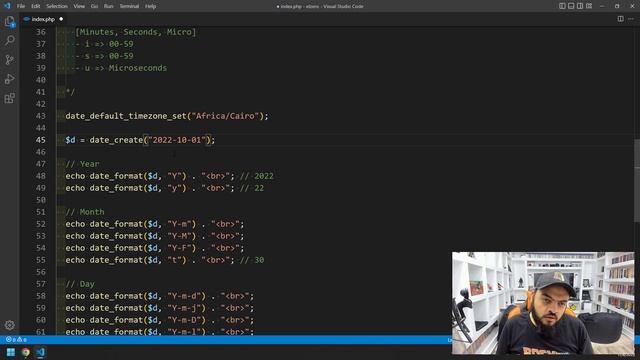Click the VS Code logo in title bar
Viewport: 640px width, 360px height.
7,6
